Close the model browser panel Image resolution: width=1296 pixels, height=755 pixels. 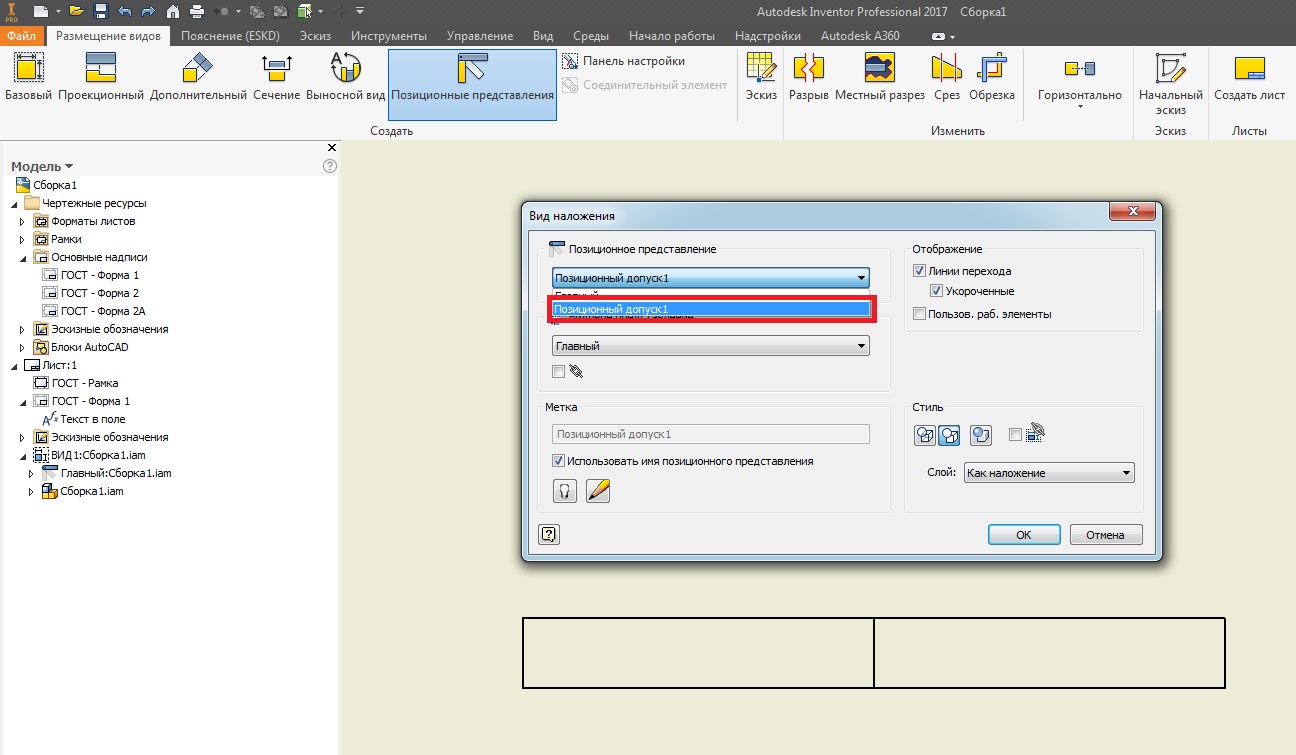(332, 148)
